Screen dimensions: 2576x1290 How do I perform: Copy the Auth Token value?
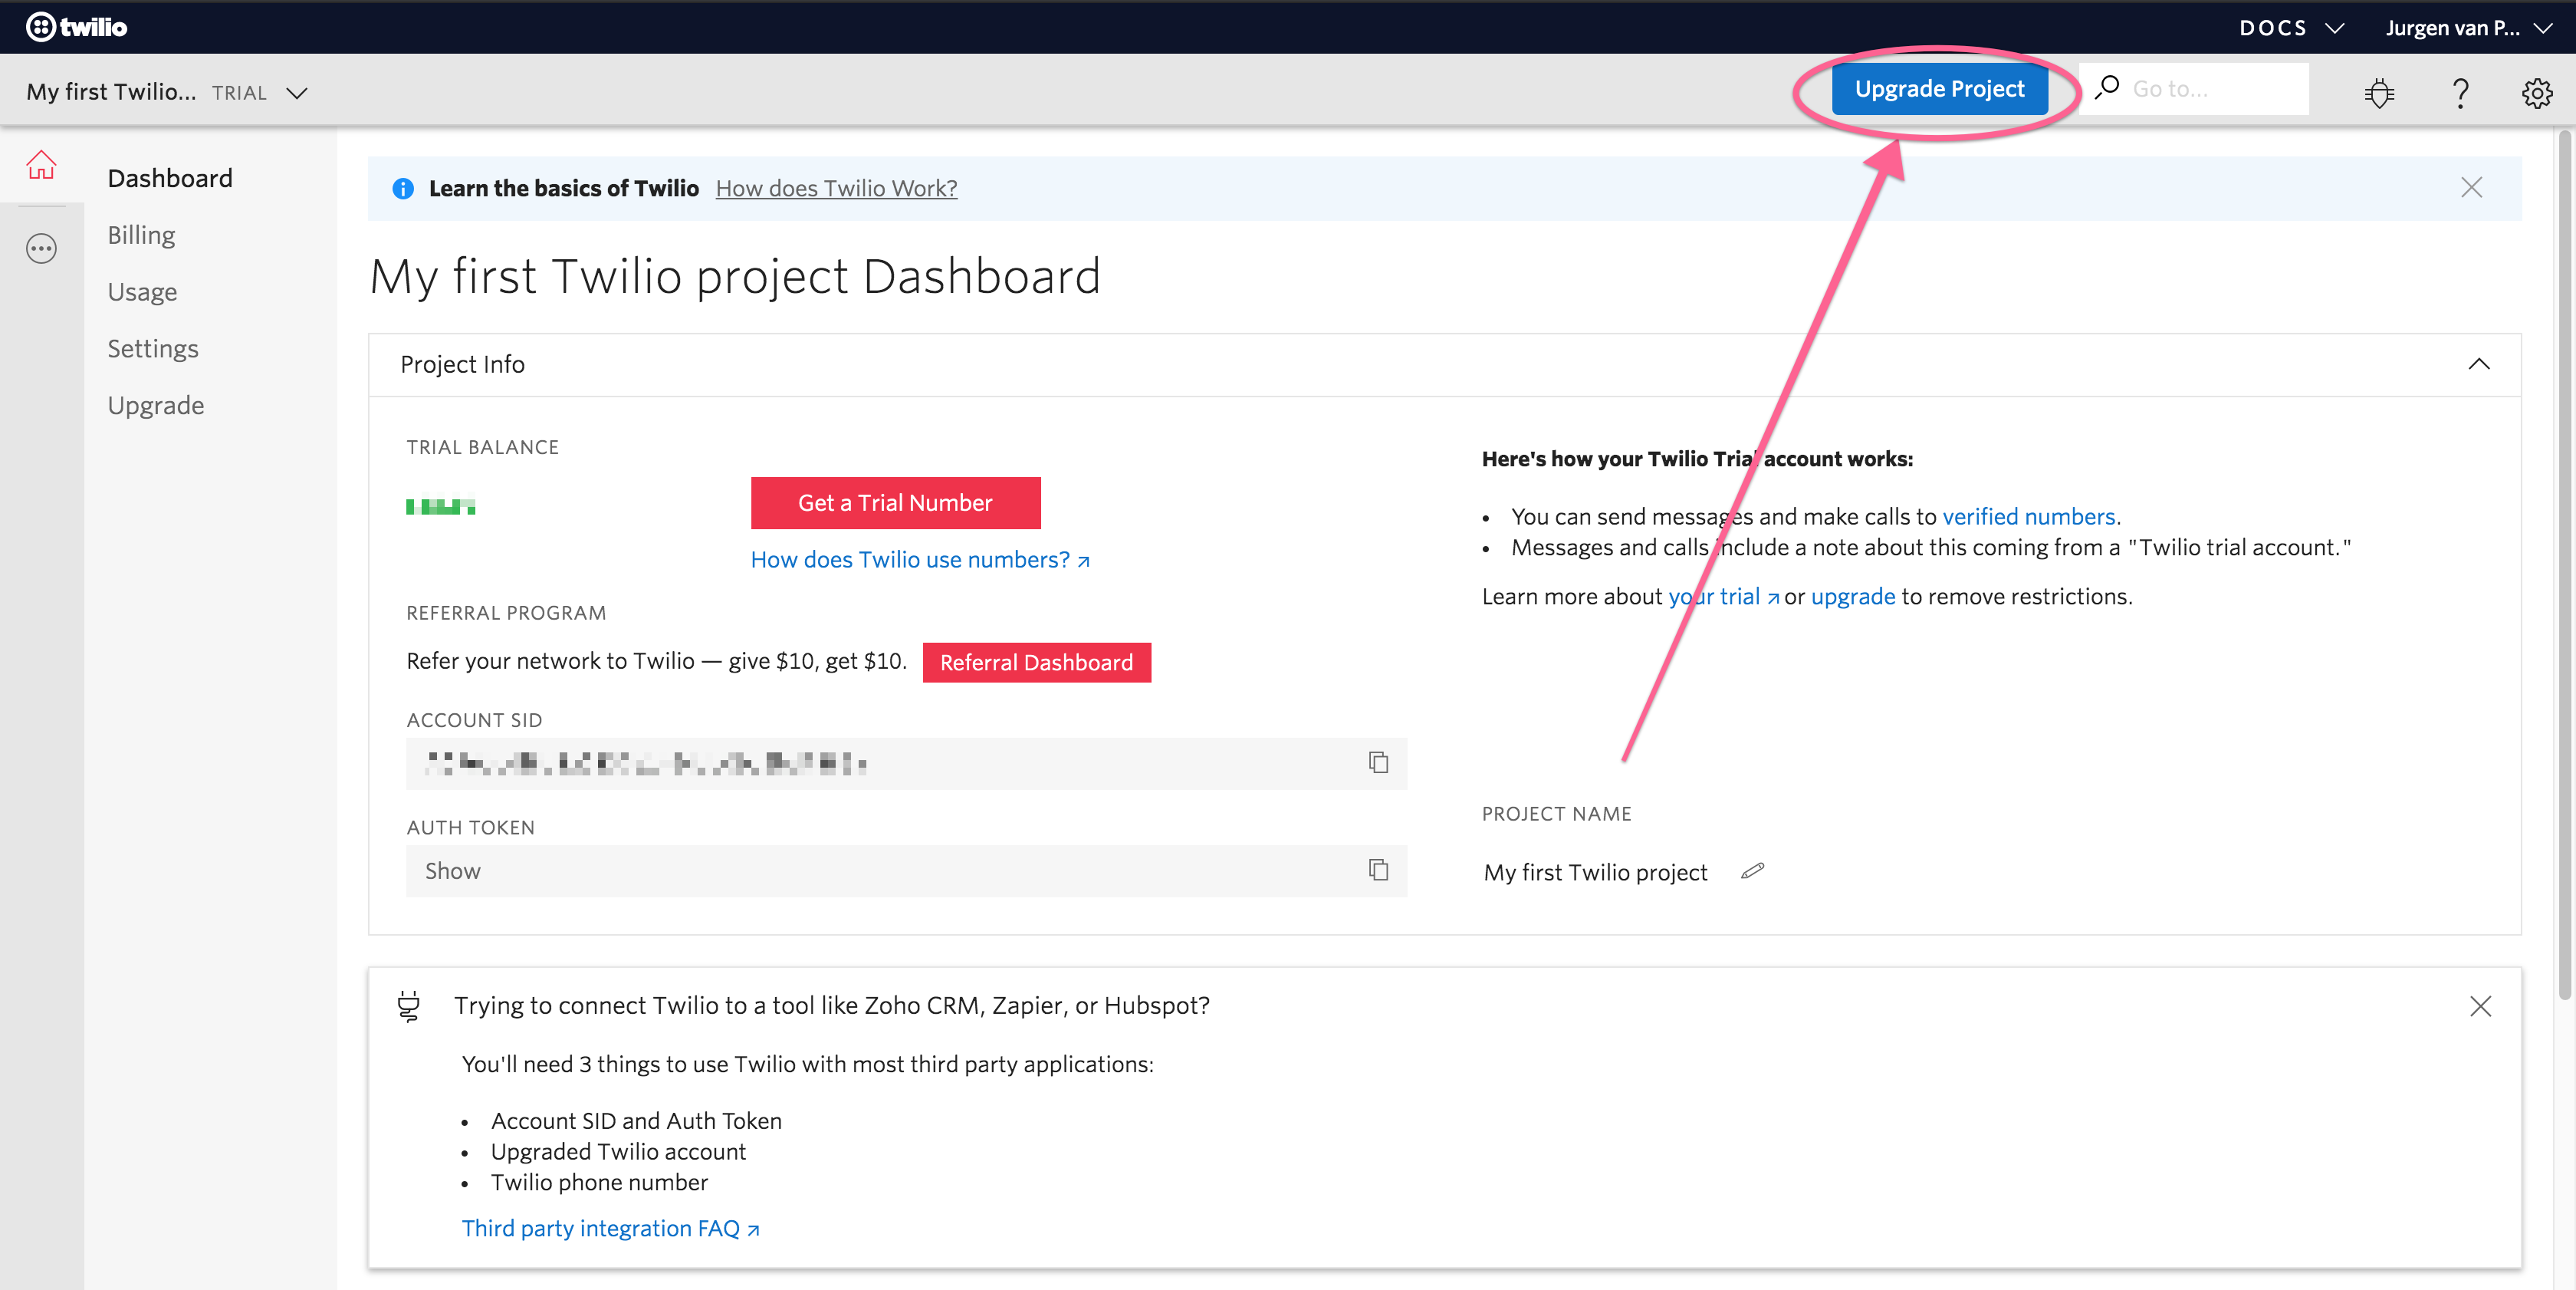(1378, 870)
